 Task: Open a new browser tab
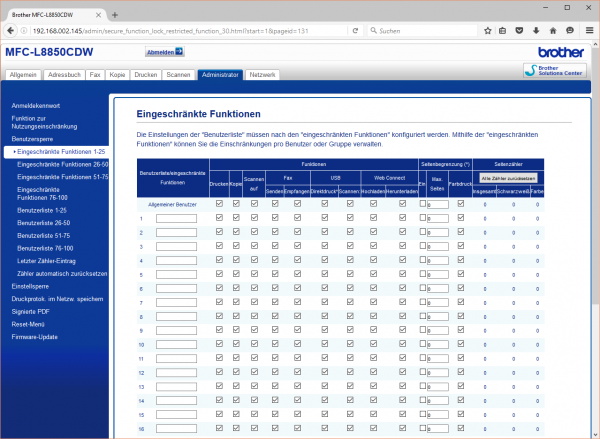coord(115,14)
